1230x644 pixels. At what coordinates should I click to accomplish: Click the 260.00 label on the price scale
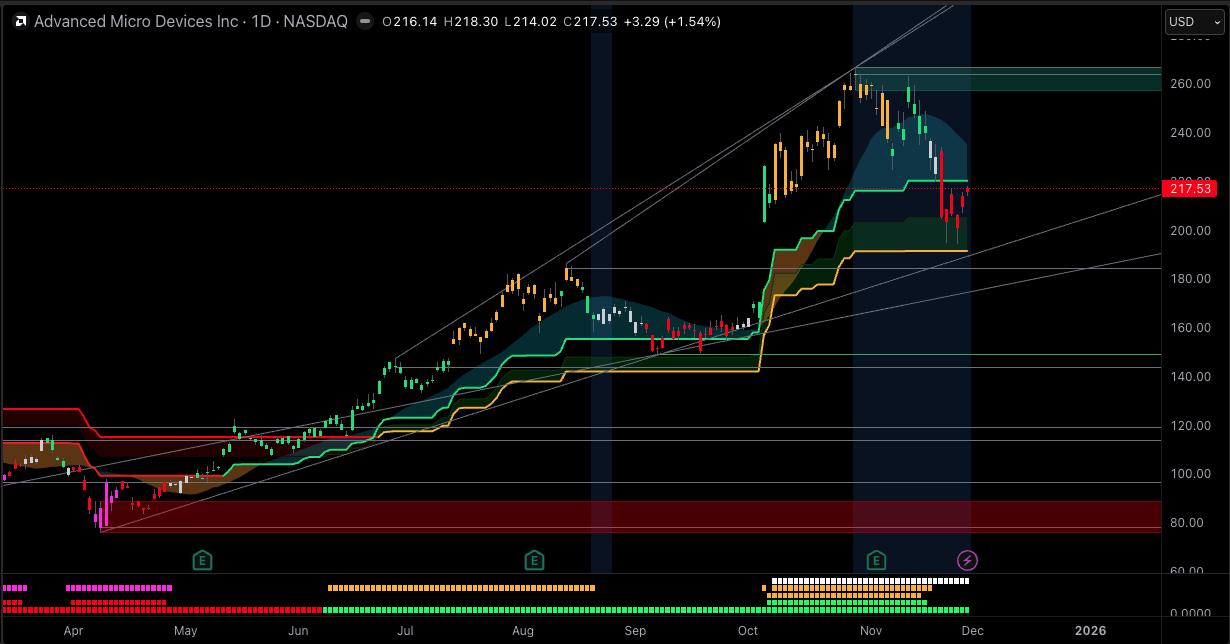point(1191,84)
